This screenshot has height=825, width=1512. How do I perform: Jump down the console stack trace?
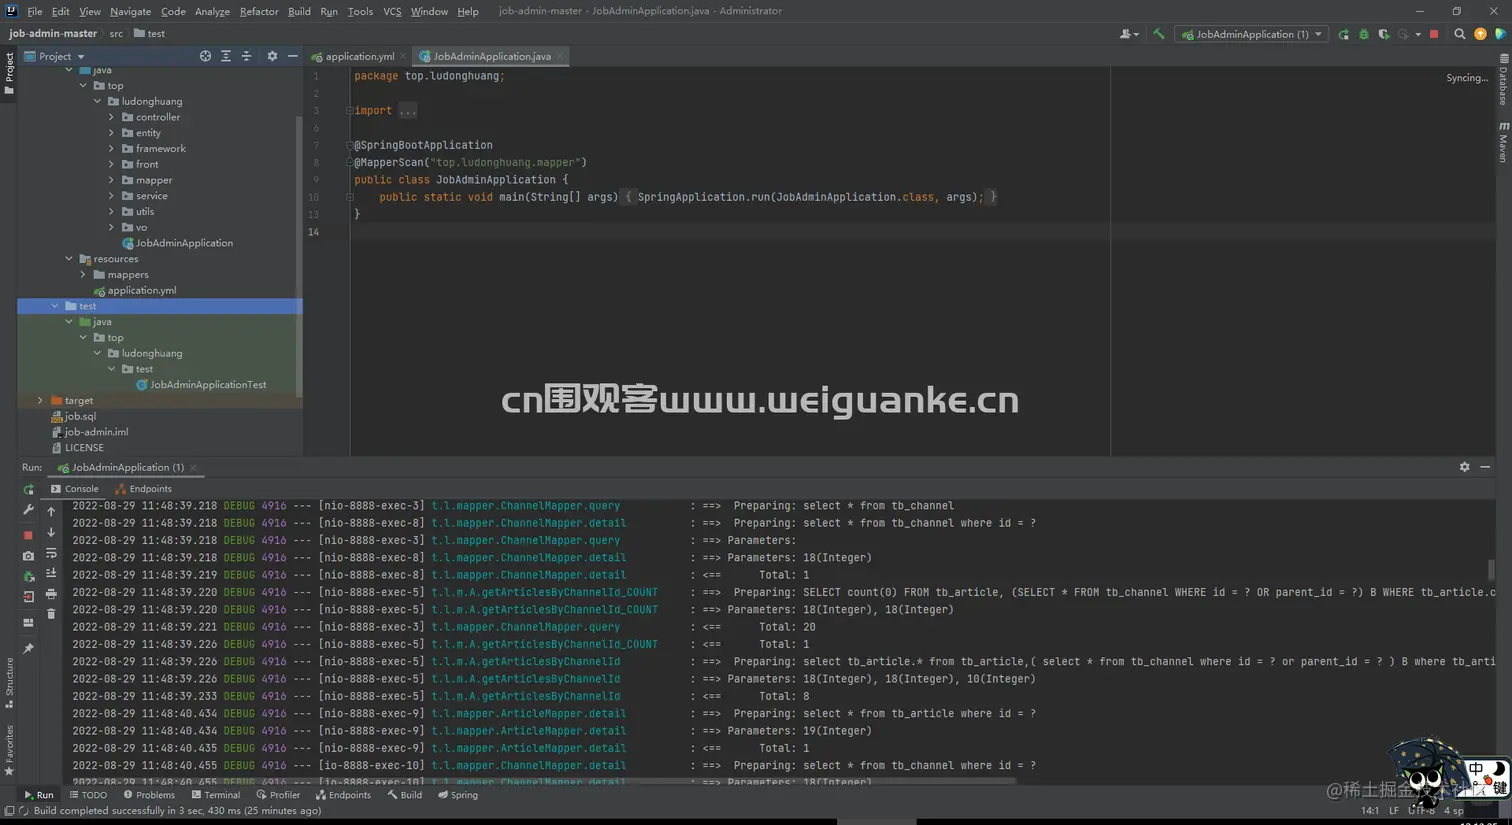coord(51,532)
